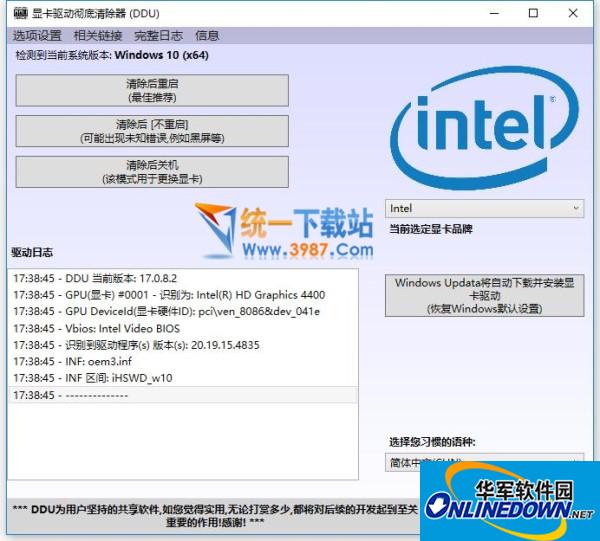Click 清除后关机 button

point(152,172)
